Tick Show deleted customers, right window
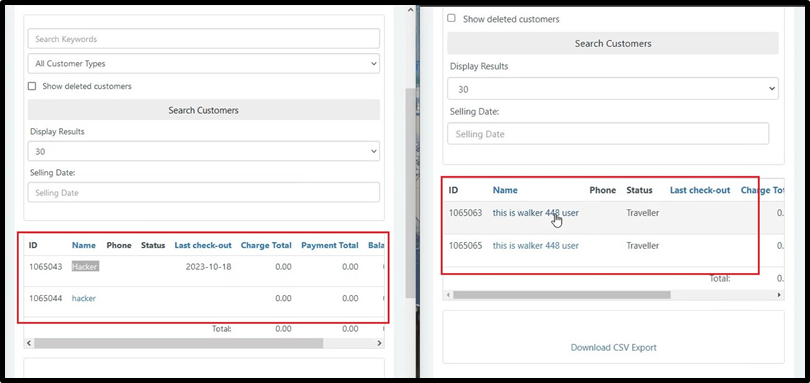 [451, 19]
